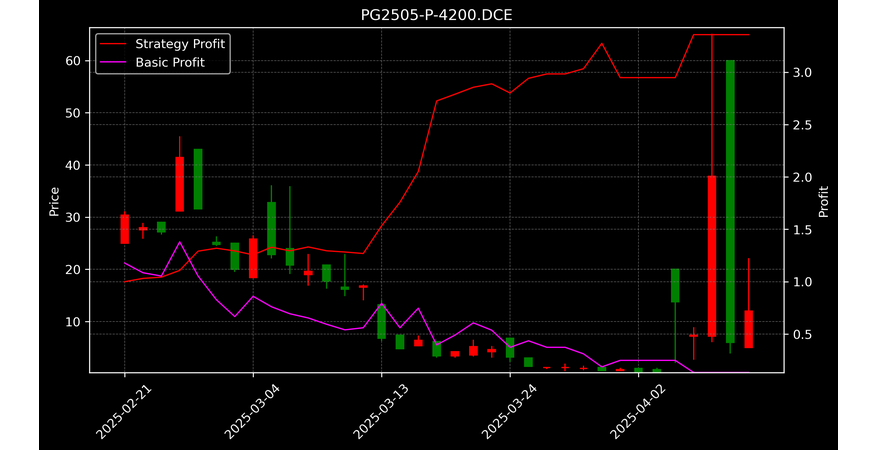Click the green candlestick on 2025-03-13

pos(381,322)
